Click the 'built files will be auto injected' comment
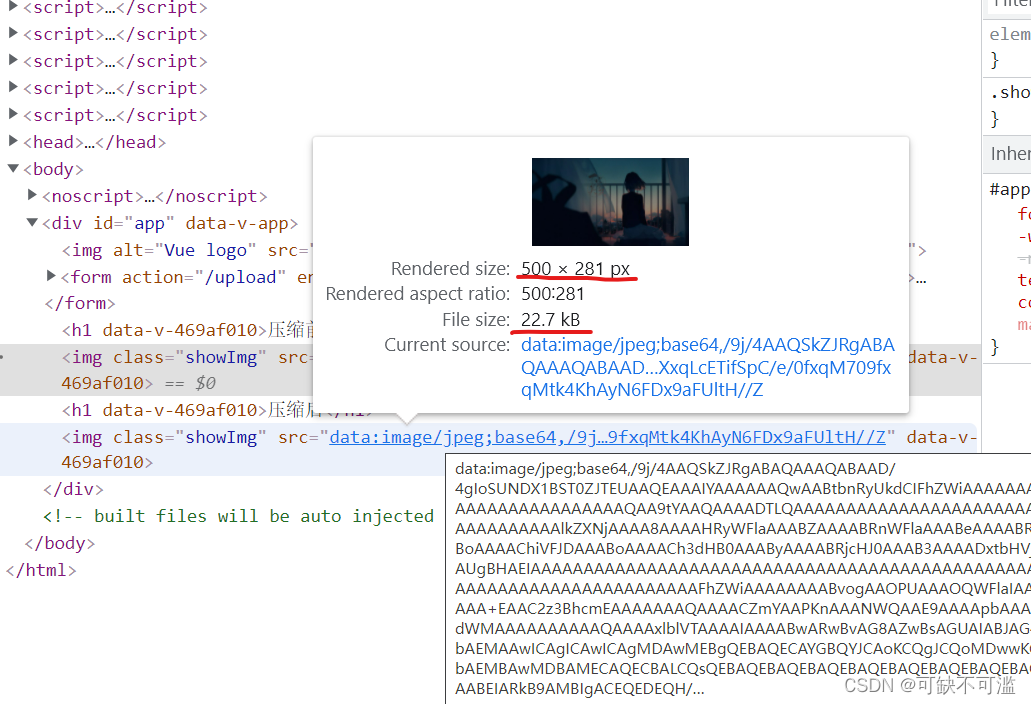The width and height of the screenshot is (1031, 704). pos(238,516)
